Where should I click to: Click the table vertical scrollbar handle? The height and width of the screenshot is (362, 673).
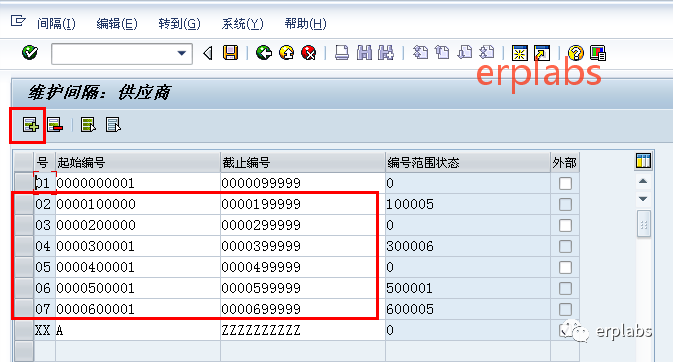(x=643, y=224)
